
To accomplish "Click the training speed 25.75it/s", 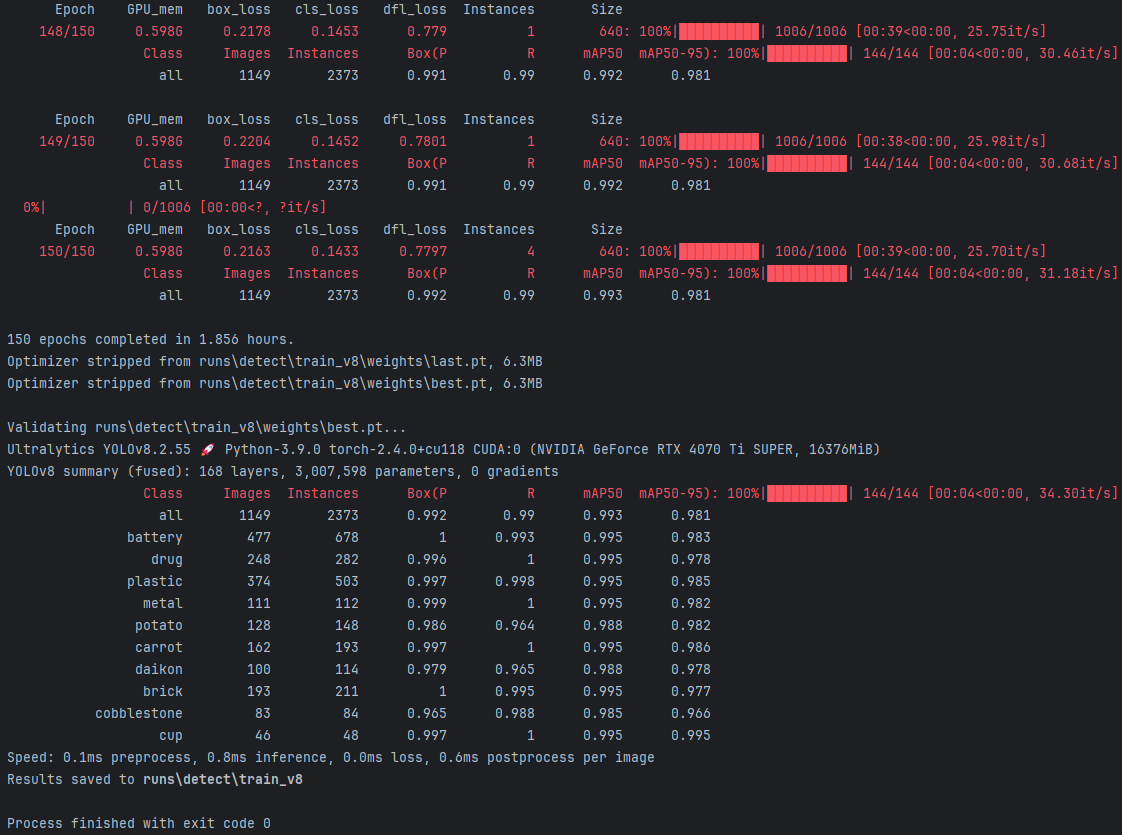I will point(1003,31).
